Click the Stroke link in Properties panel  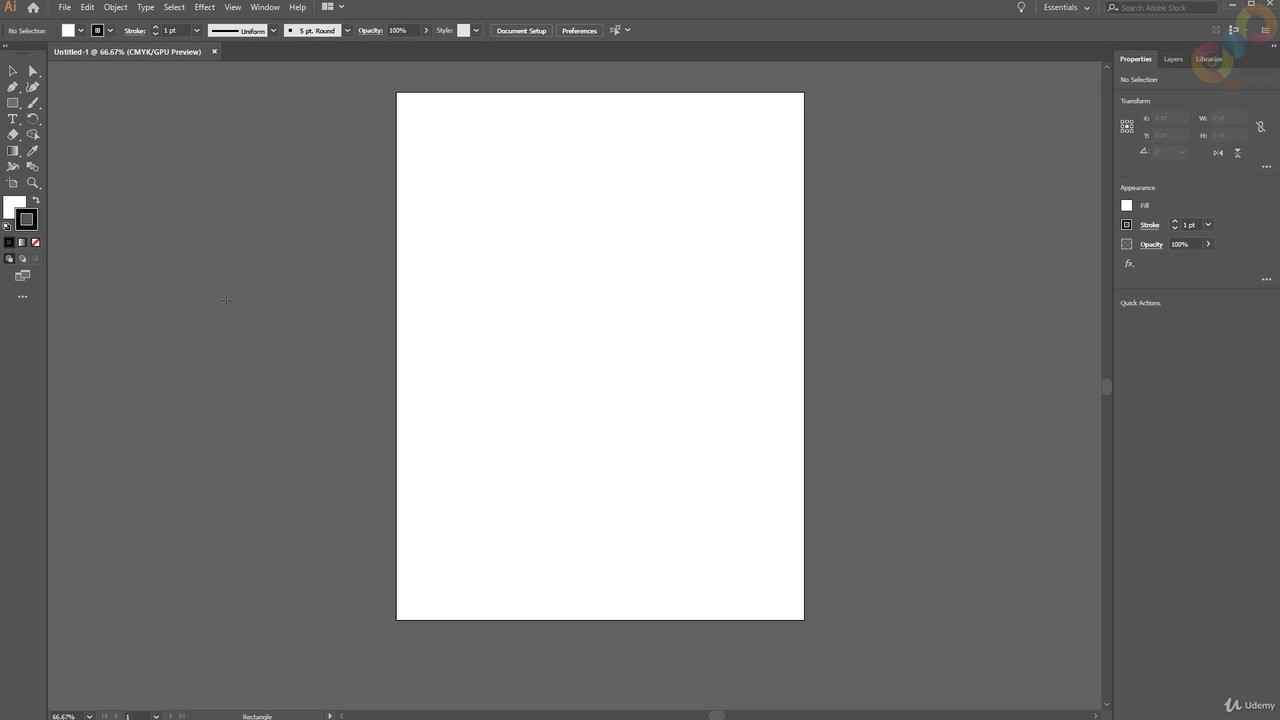point(1150,225)
